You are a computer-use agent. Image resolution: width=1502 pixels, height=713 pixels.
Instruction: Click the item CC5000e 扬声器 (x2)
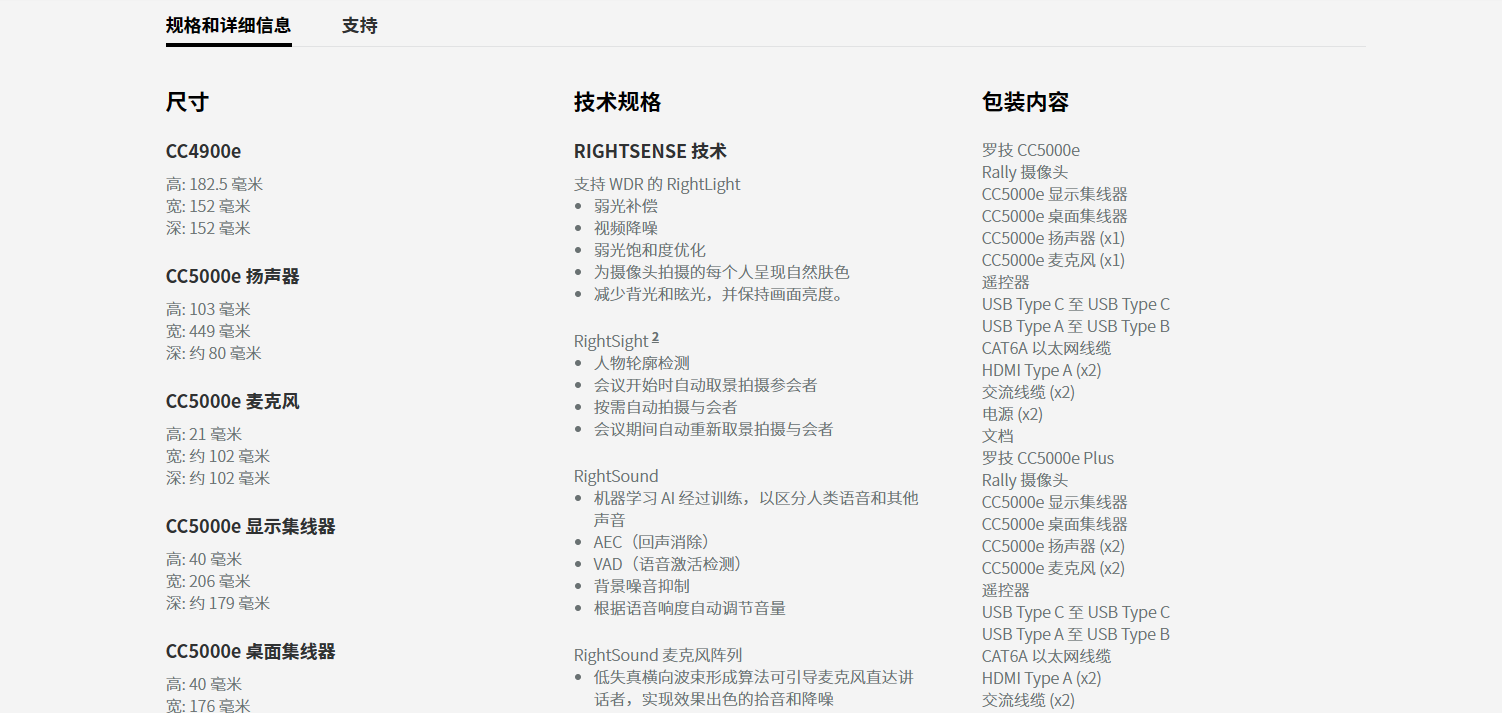click(1054, 546)
